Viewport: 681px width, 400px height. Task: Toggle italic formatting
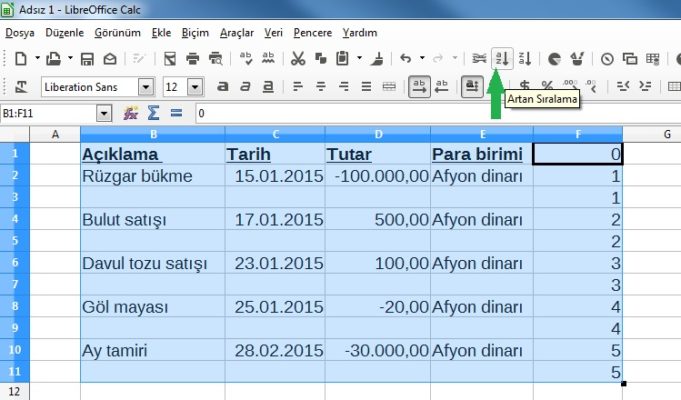pos(246,87)
